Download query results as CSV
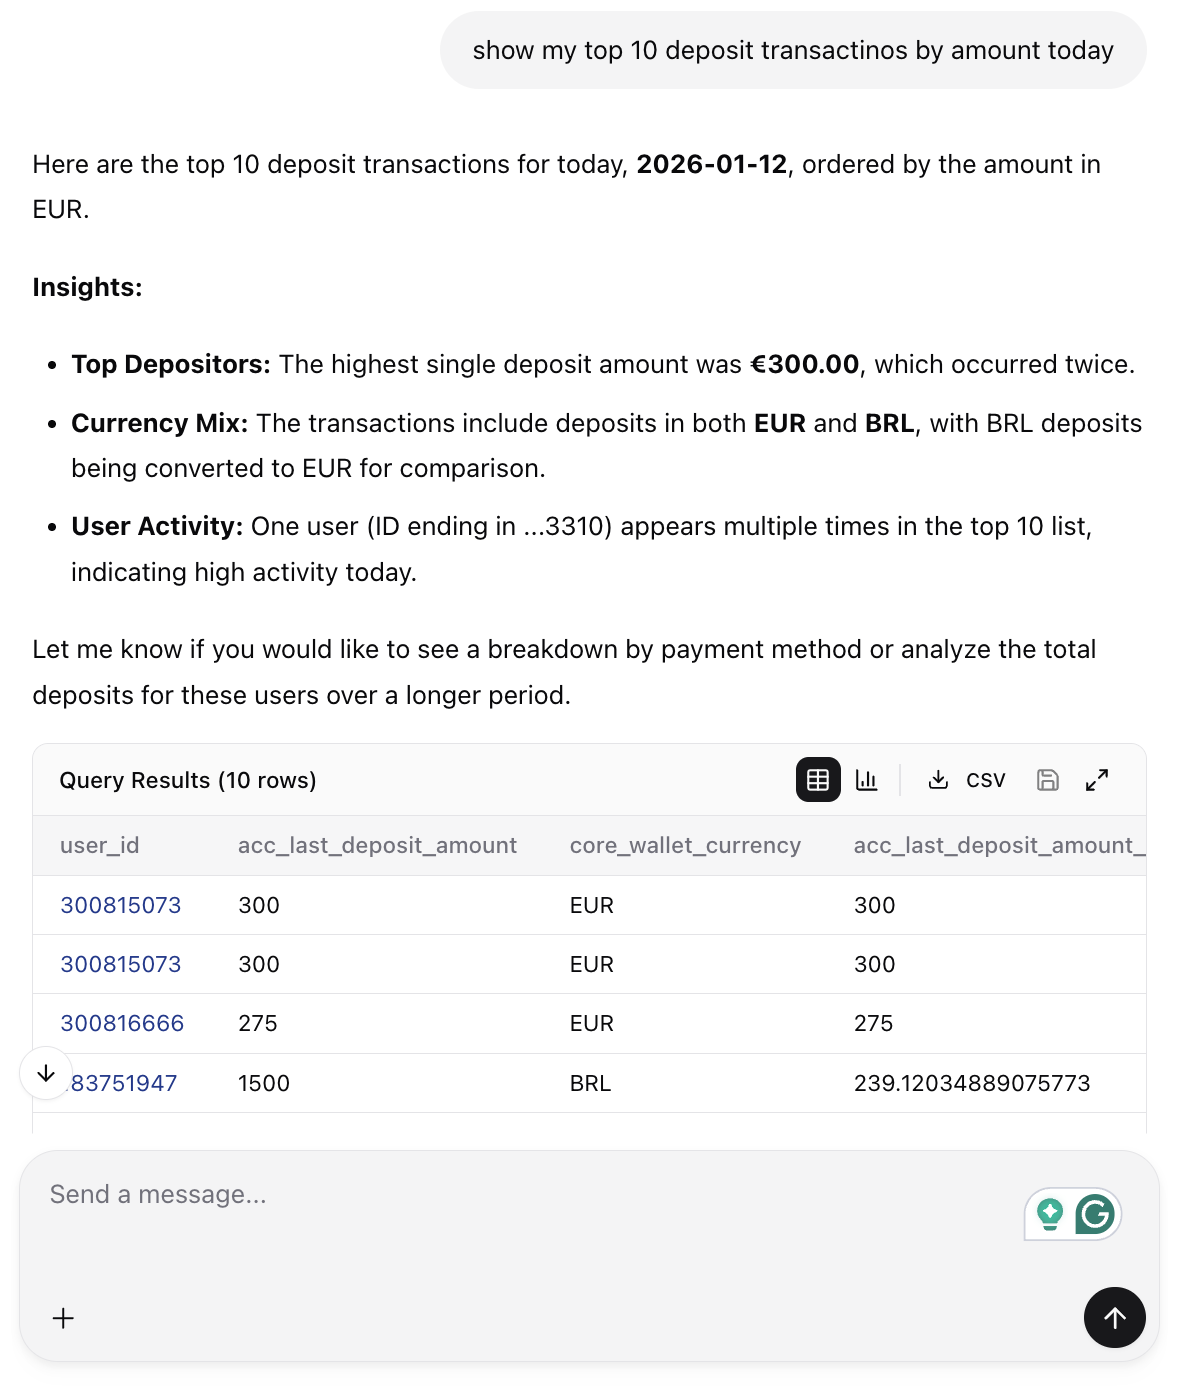 tap(967, 780)
